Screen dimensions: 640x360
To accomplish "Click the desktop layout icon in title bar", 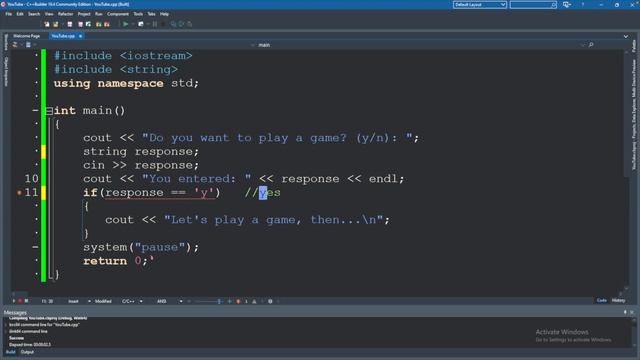I will coord(567,4).
